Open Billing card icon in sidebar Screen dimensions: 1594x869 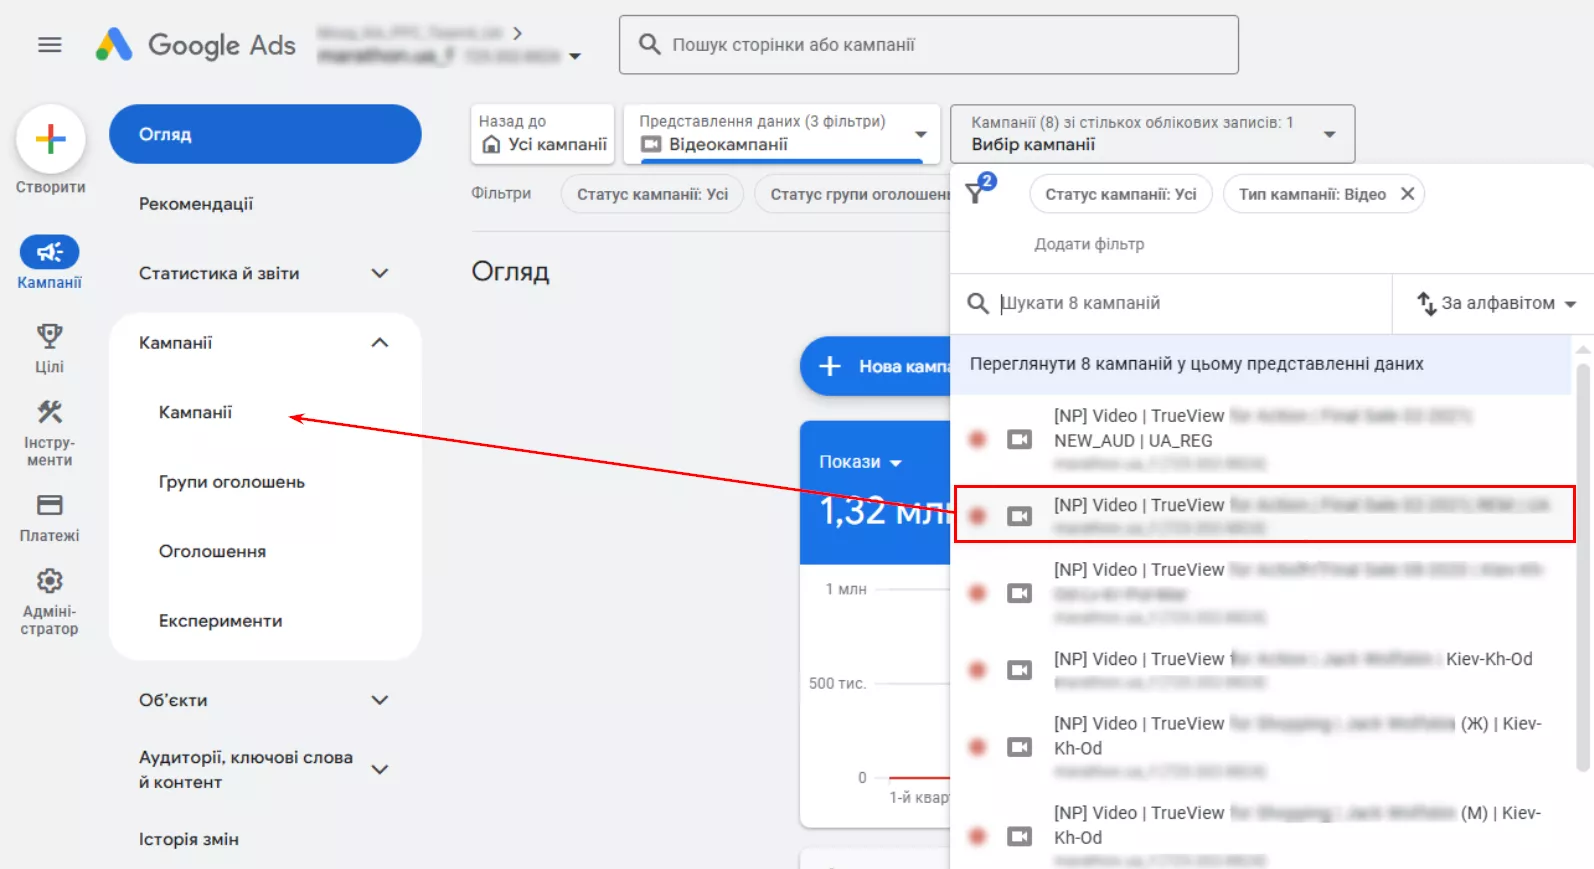49,505
